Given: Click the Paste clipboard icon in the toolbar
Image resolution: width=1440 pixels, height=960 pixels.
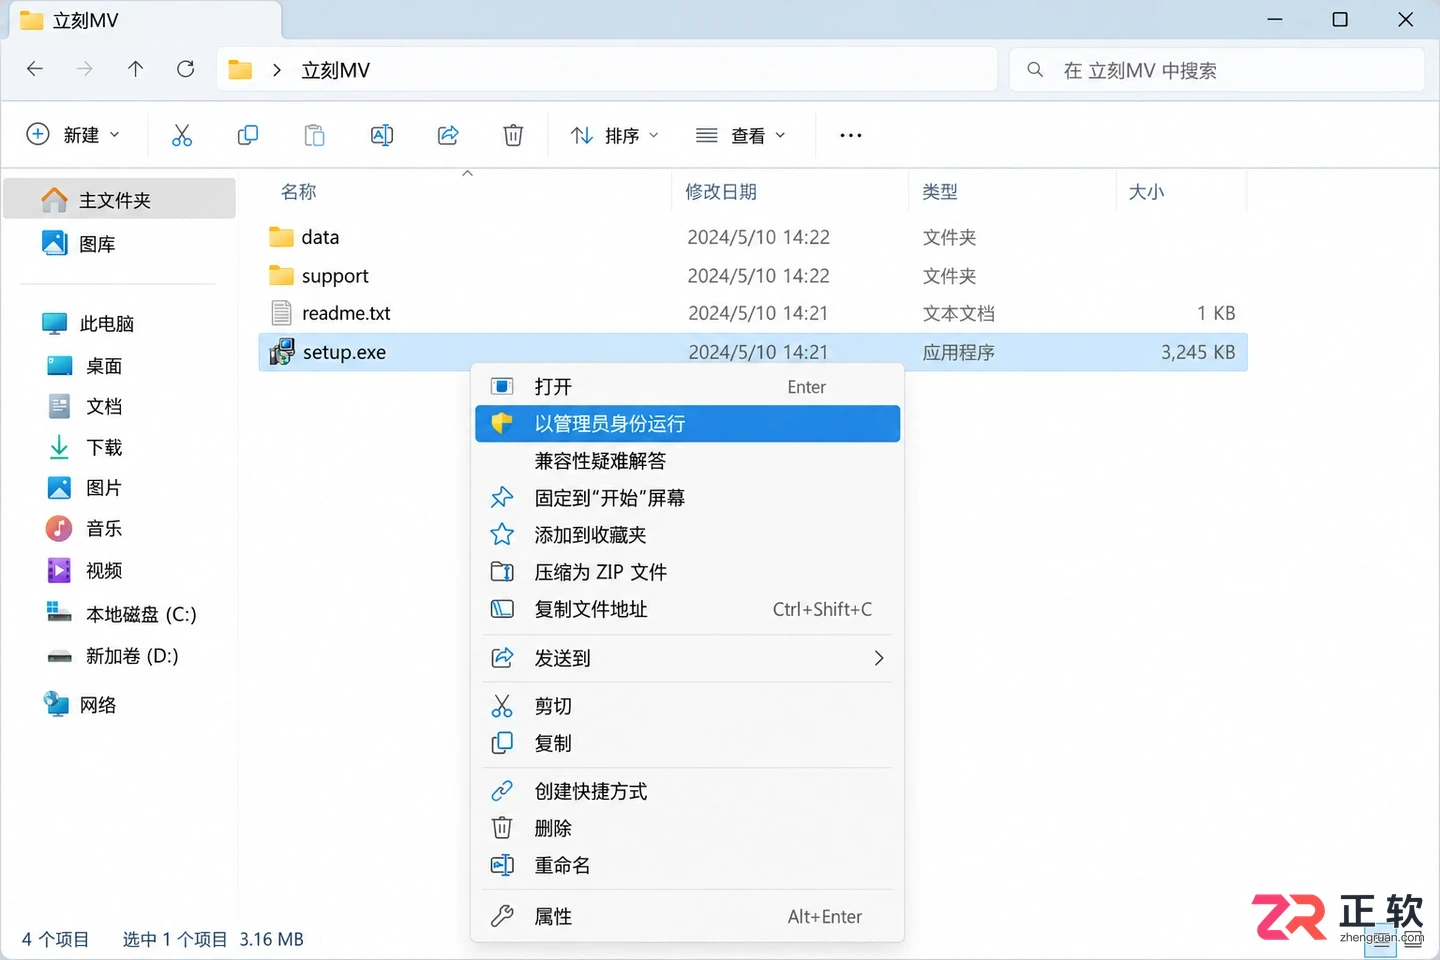Looking at the screenshot, I should point(314,135).
